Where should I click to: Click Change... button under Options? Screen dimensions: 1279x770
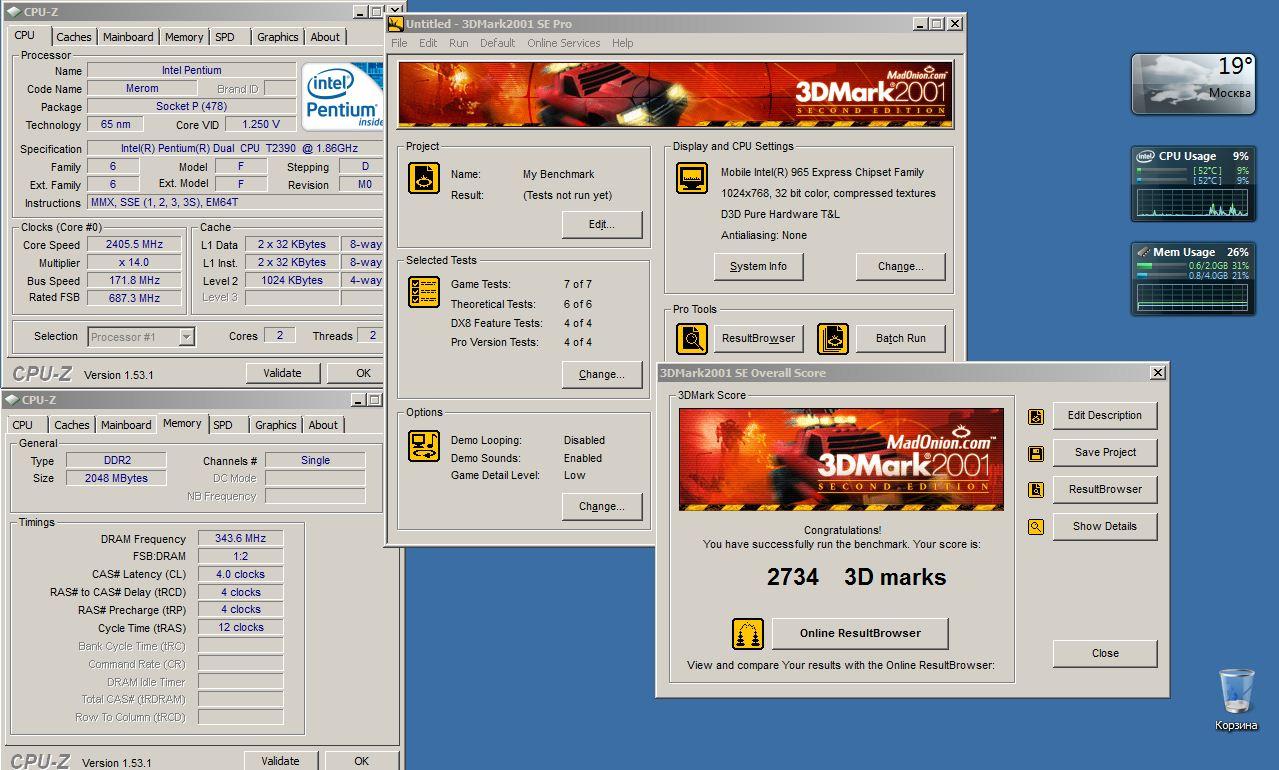602,507
